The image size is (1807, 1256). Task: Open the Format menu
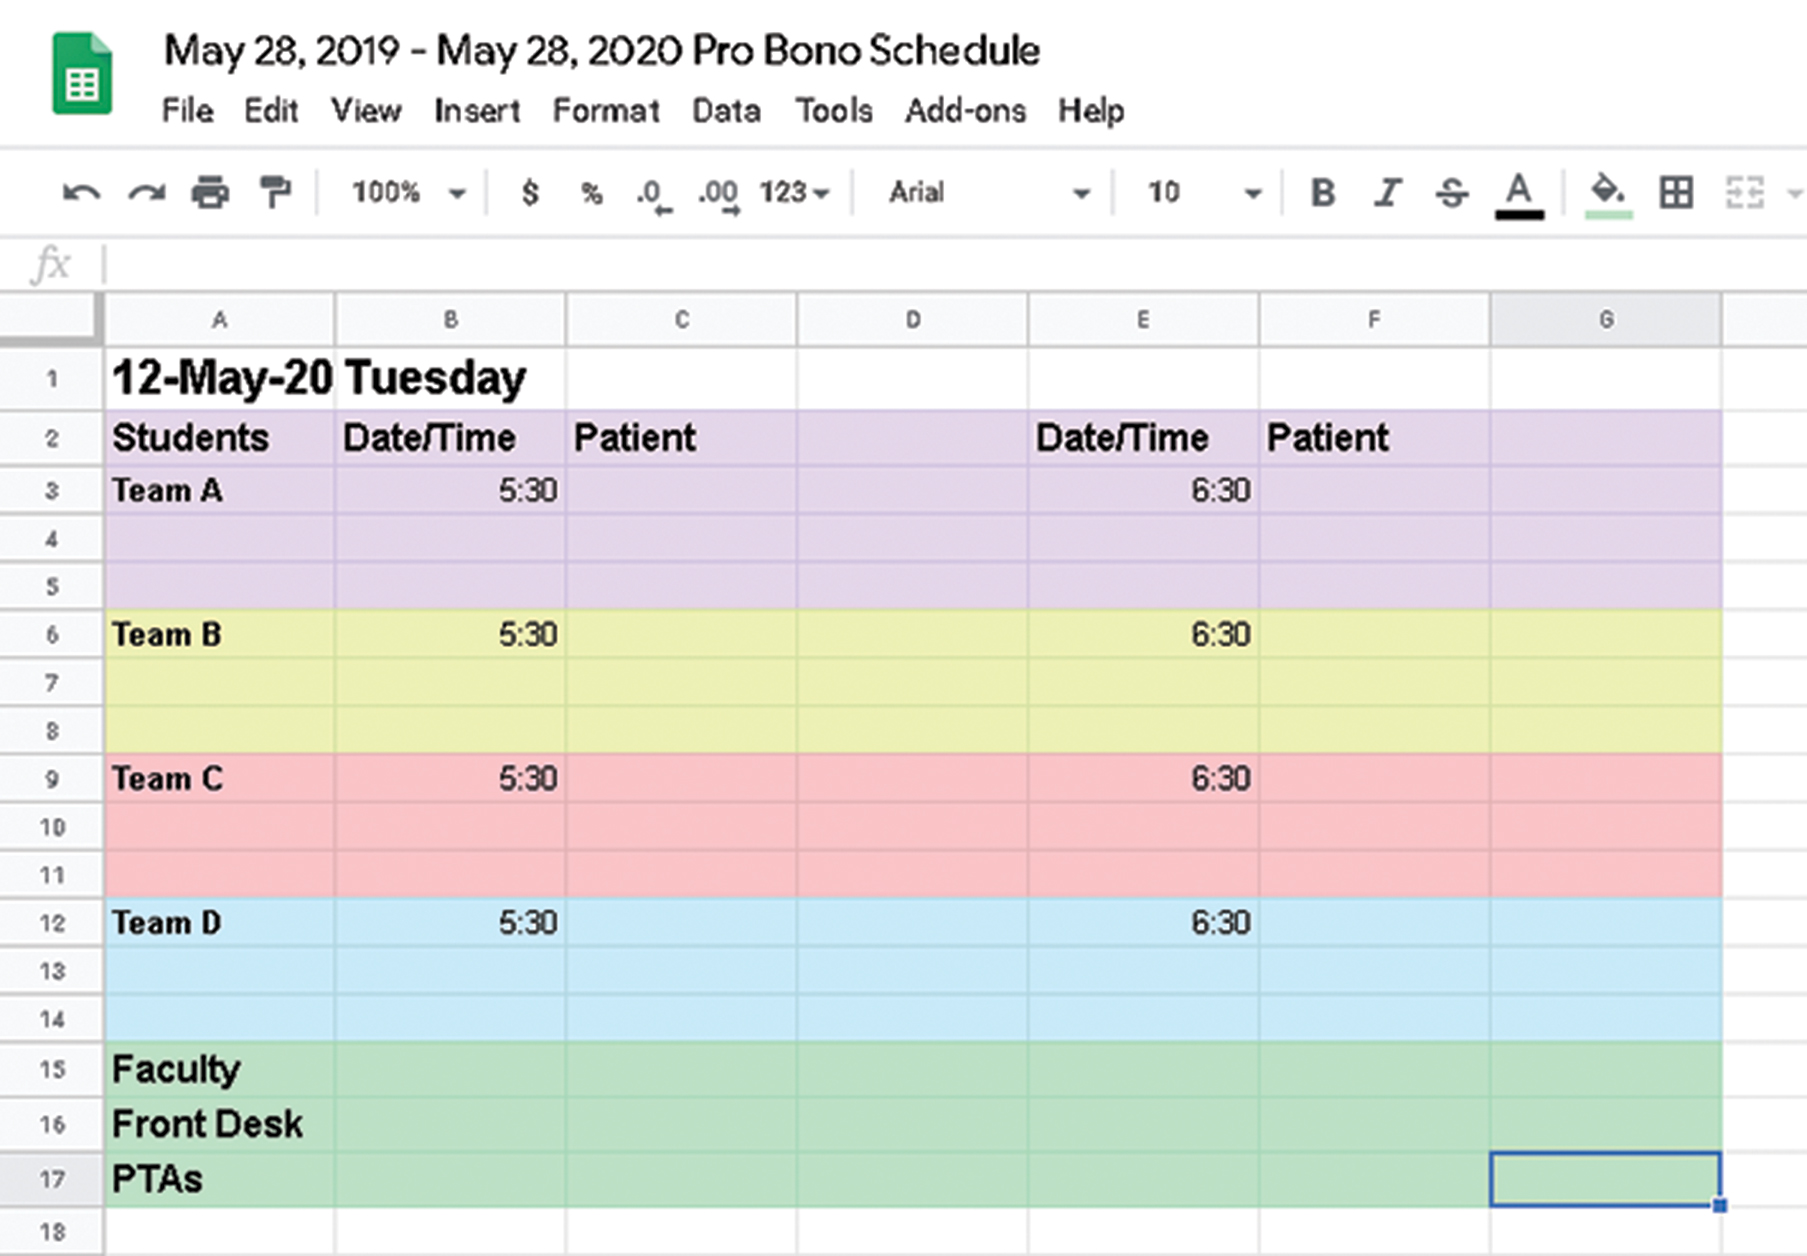(605, 110)
